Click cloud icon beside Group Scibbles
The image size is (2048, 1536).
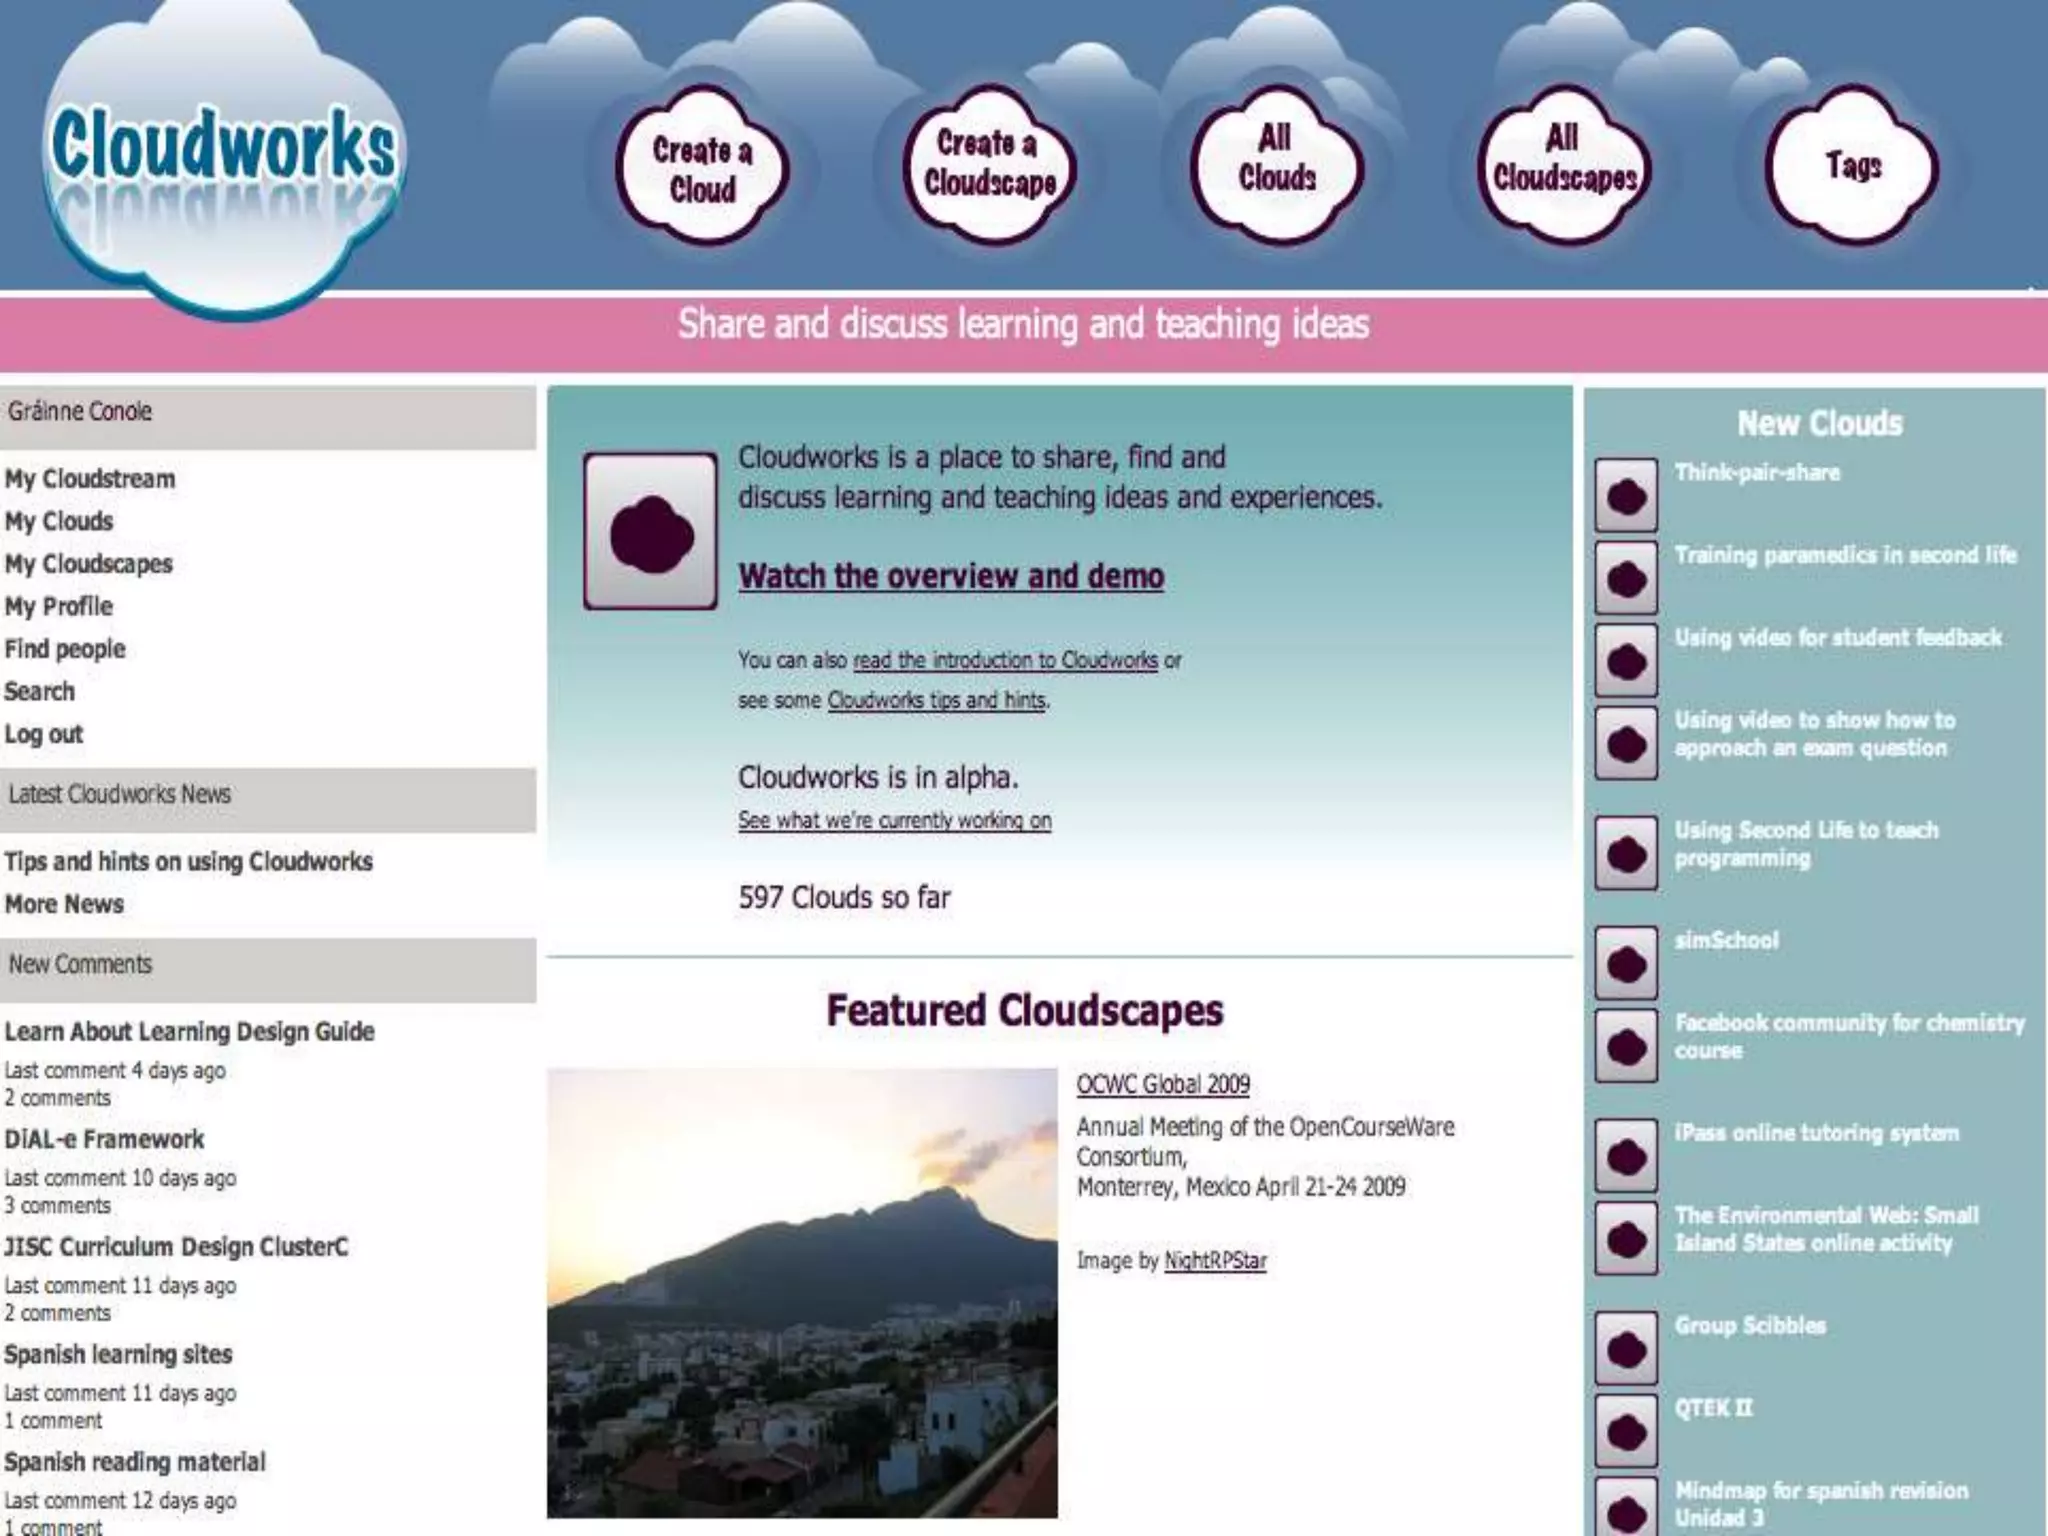pos(1625,1348)
